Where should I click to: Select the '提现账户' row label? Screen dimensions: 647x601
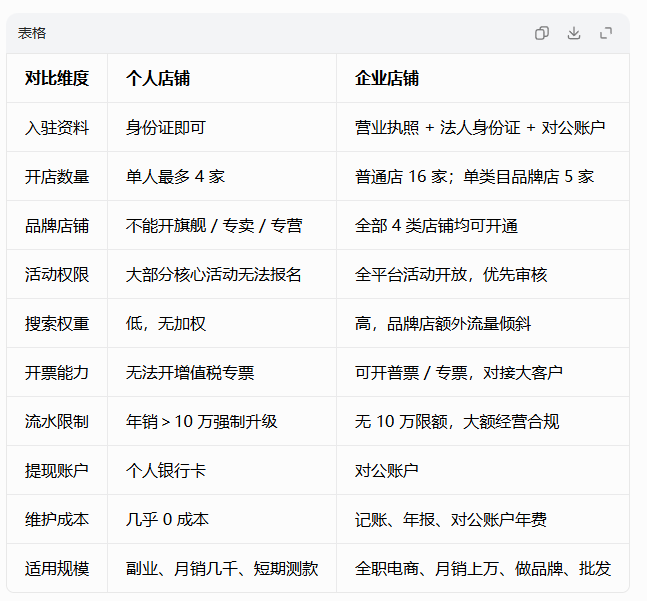pyautogui.click(x=57, y=471)
